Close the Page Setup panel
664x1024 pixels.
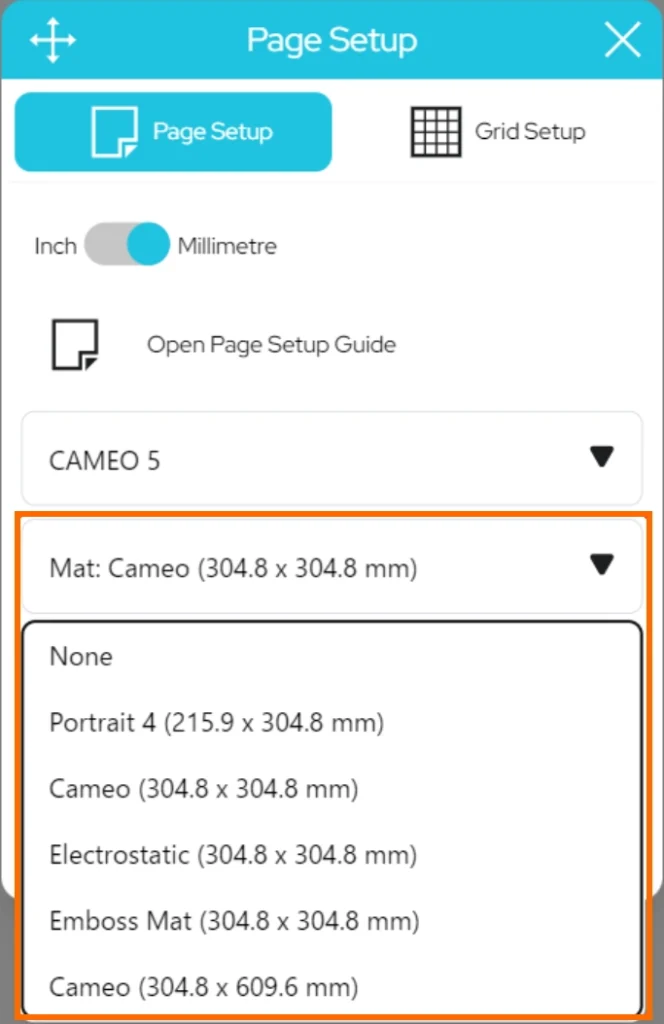(x=622, y=41)
